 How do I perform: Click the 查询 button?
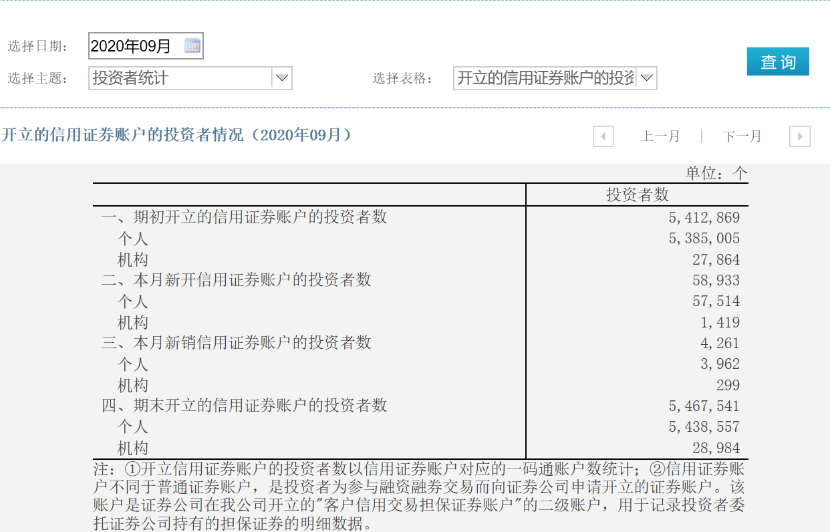(x=778, y=61)
